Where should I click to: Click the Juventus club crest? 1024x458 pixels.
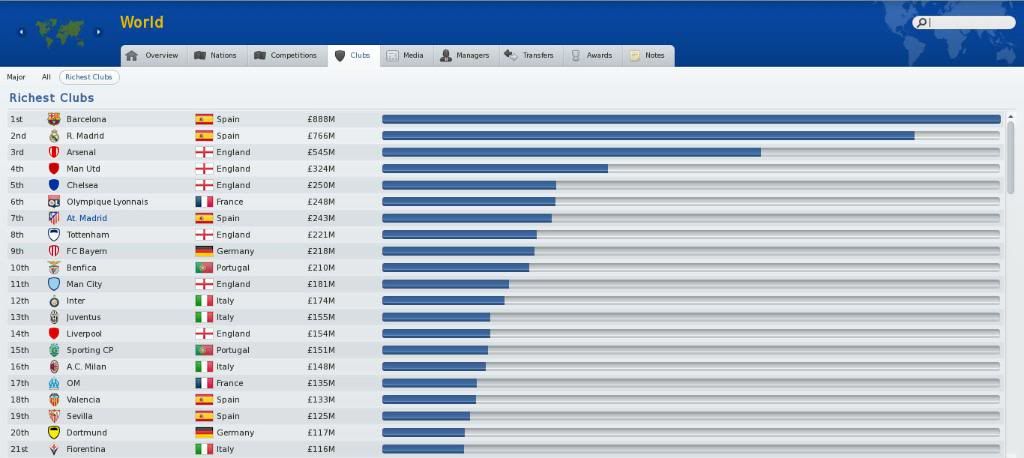pyautogui.click(x=54, y=317)
